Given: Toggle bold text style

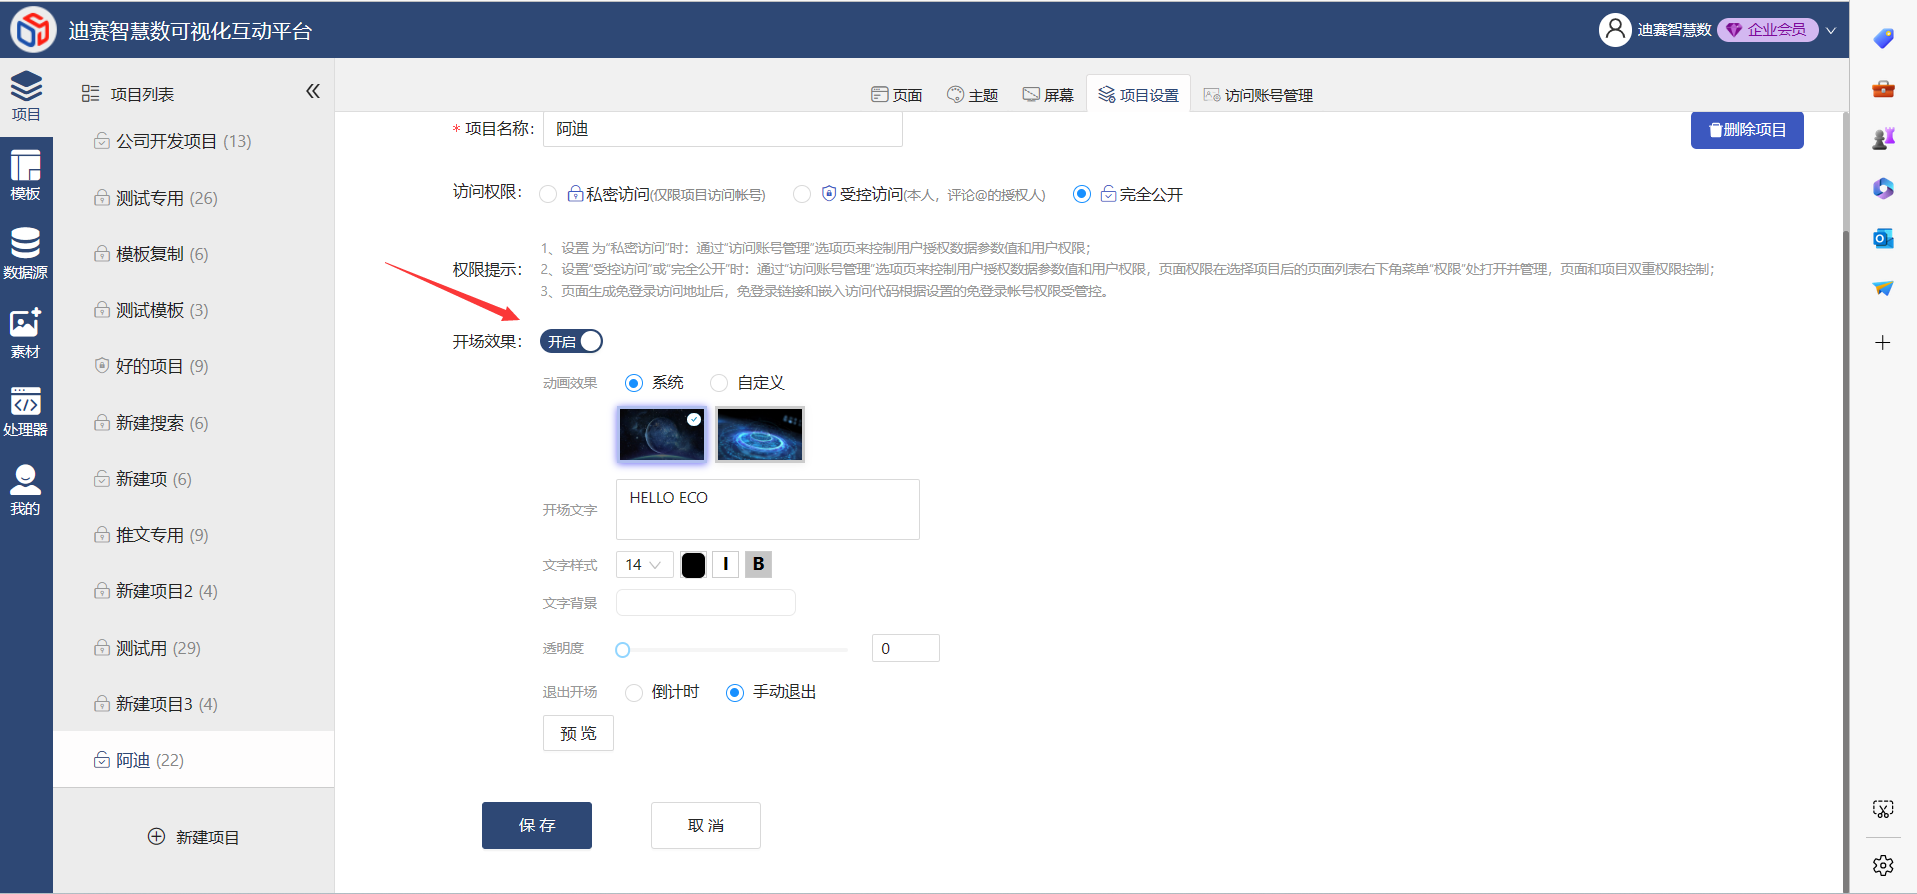Looking at the screenshot, I should (x=759, y=564).
